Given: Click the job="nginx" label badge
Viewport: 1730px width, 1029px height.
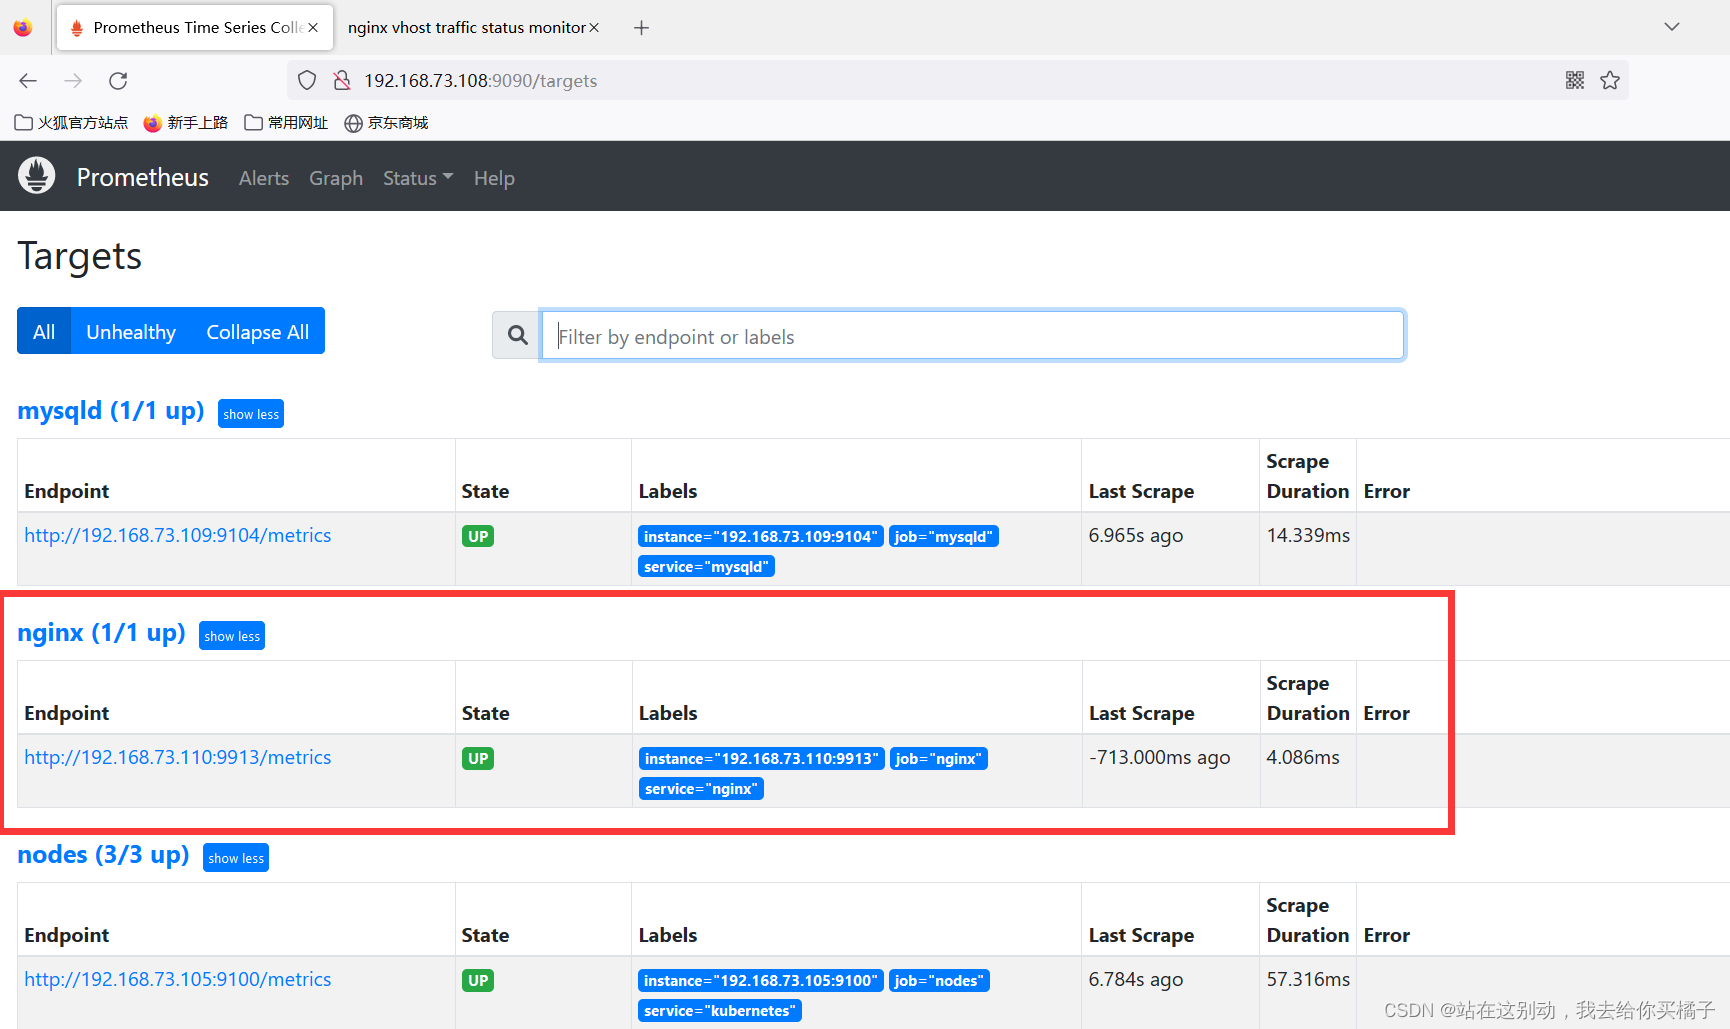Looking at the screenshot, I should [938, 759].
